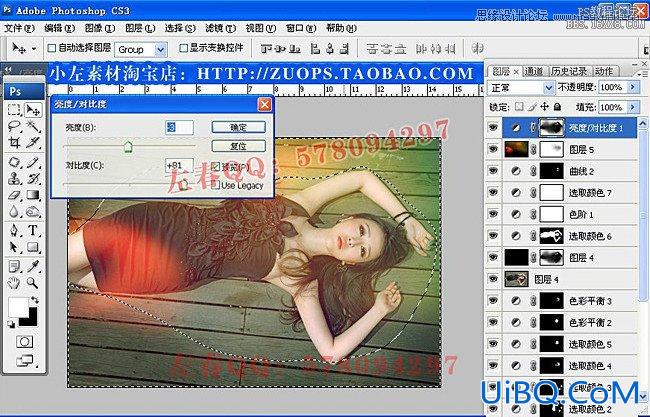Select the Rectangular Marquee tool
The height and width of the screenshot is (417, 650).
(x=14, y=110)
